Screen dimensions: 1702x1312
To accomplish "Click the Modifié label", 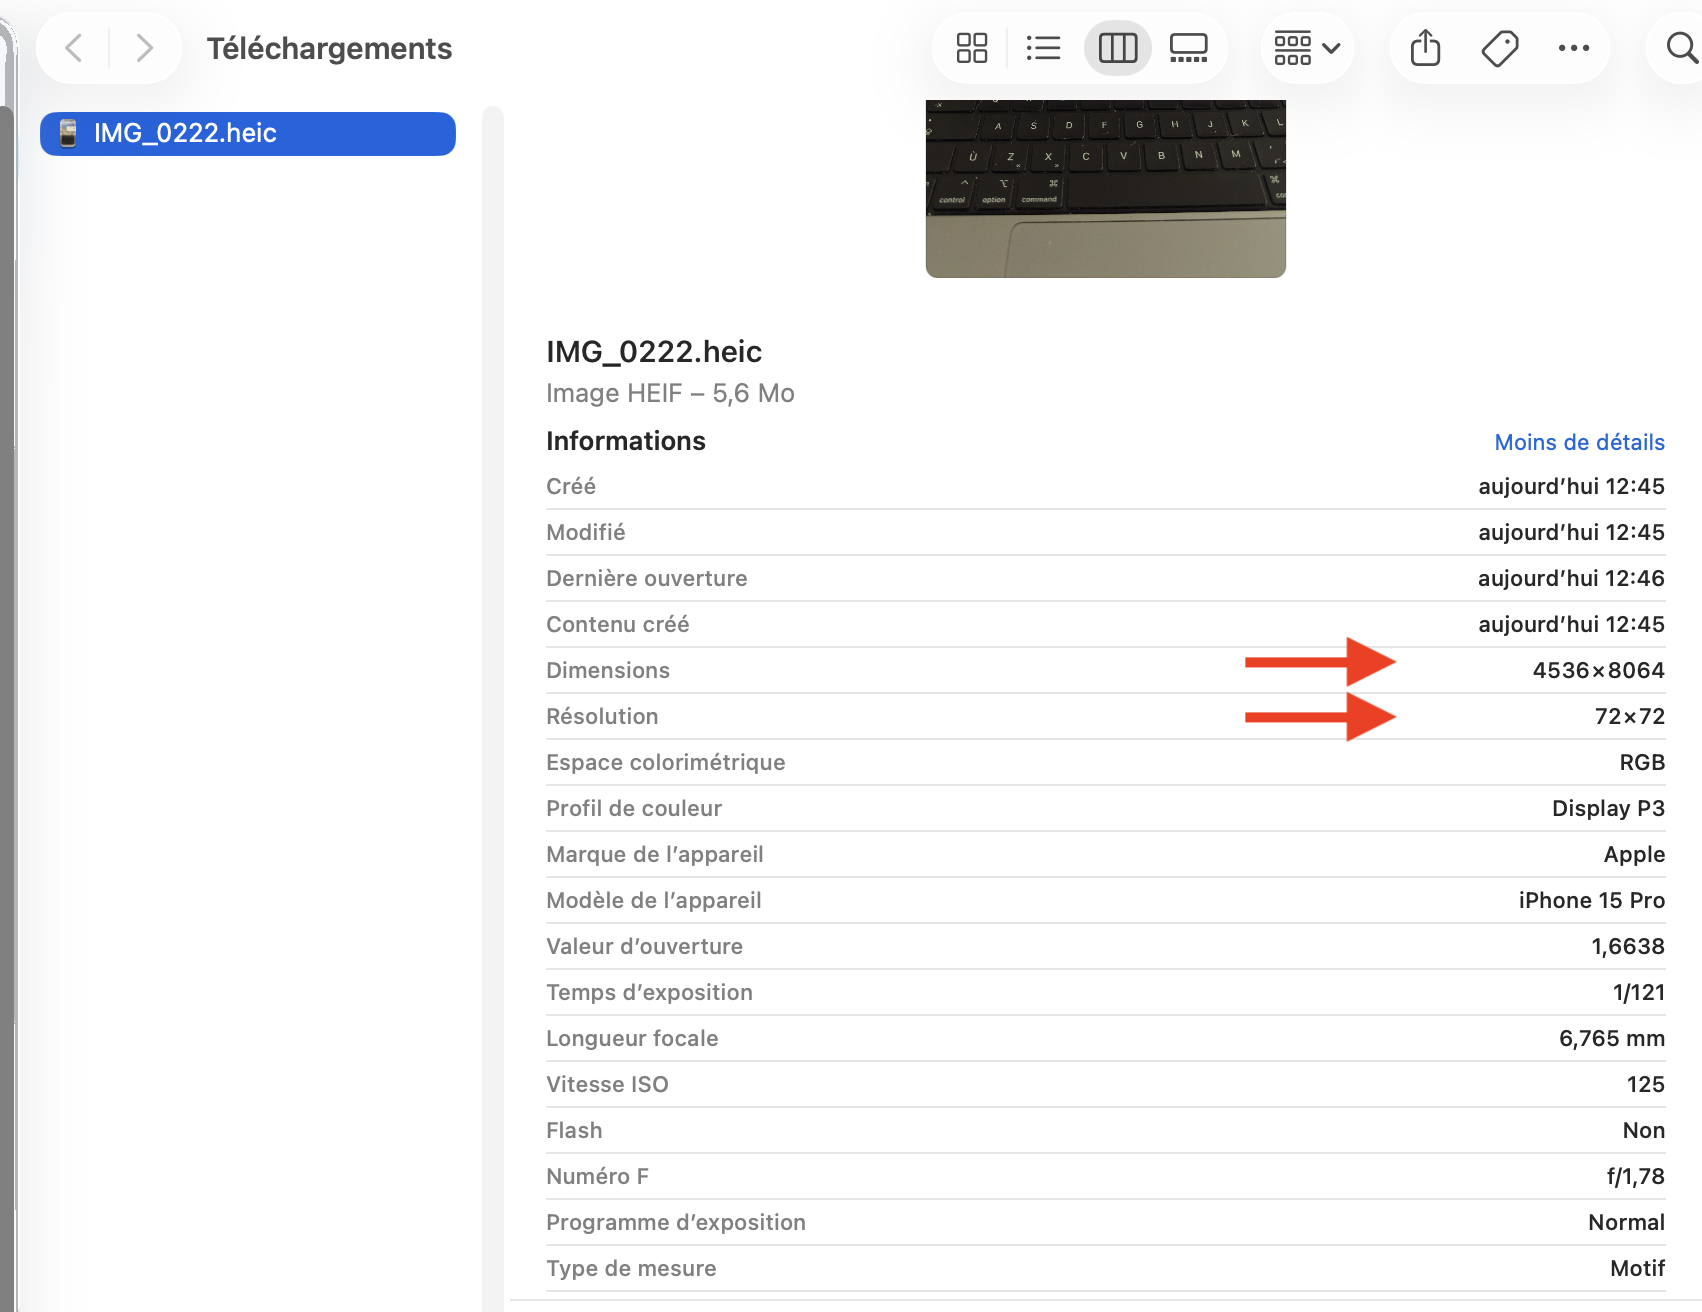I will coord(586,532).
